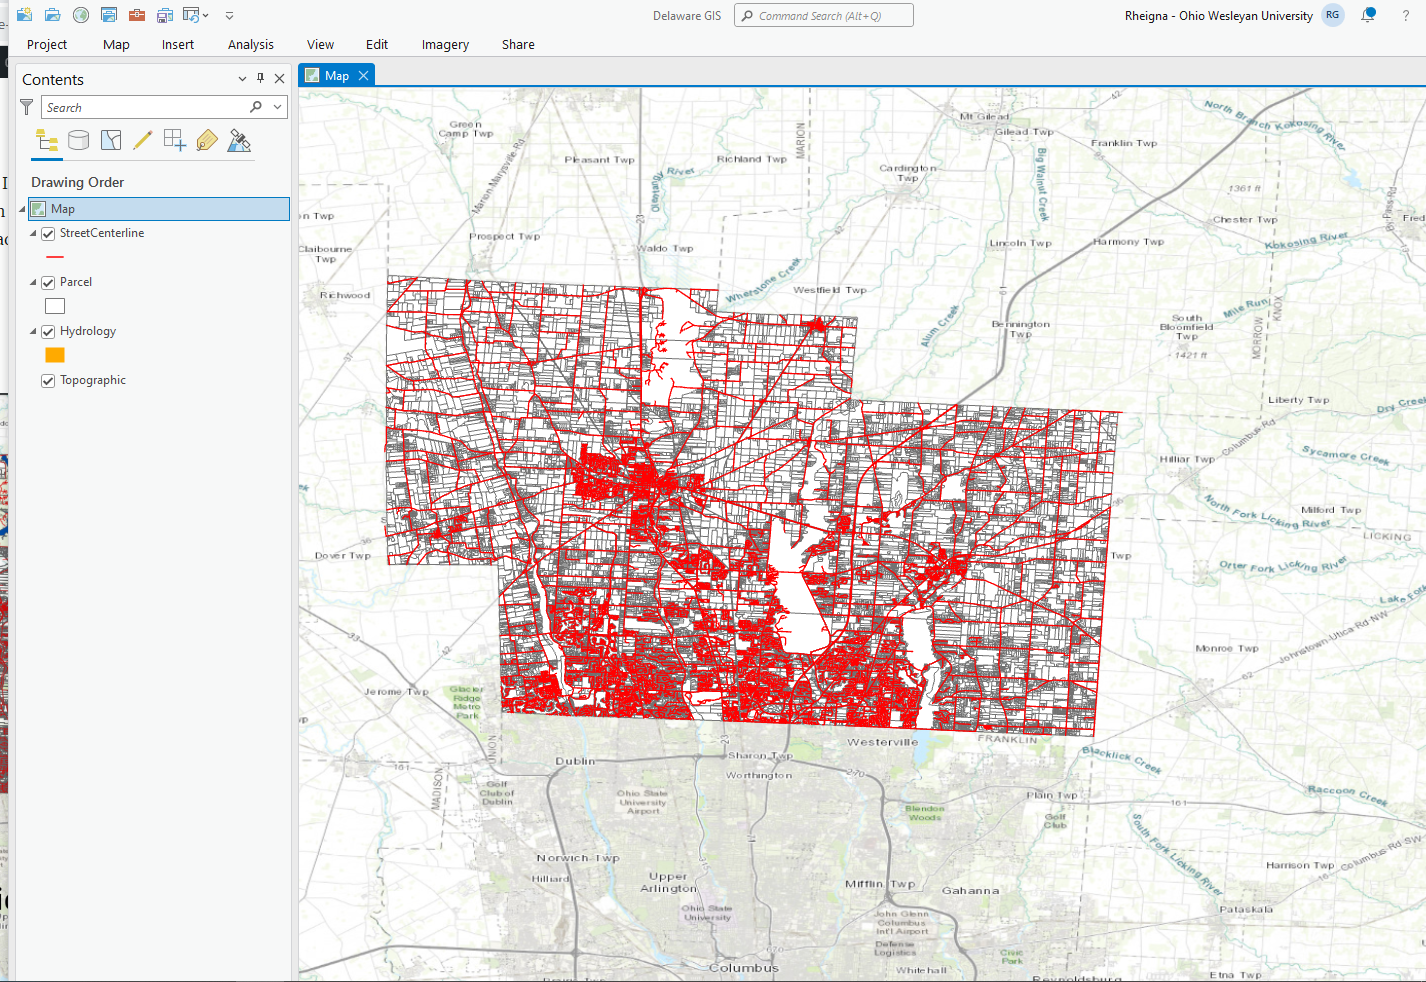
Task: Select the List By Data Source icon
Action: click(x=79, y=140)
